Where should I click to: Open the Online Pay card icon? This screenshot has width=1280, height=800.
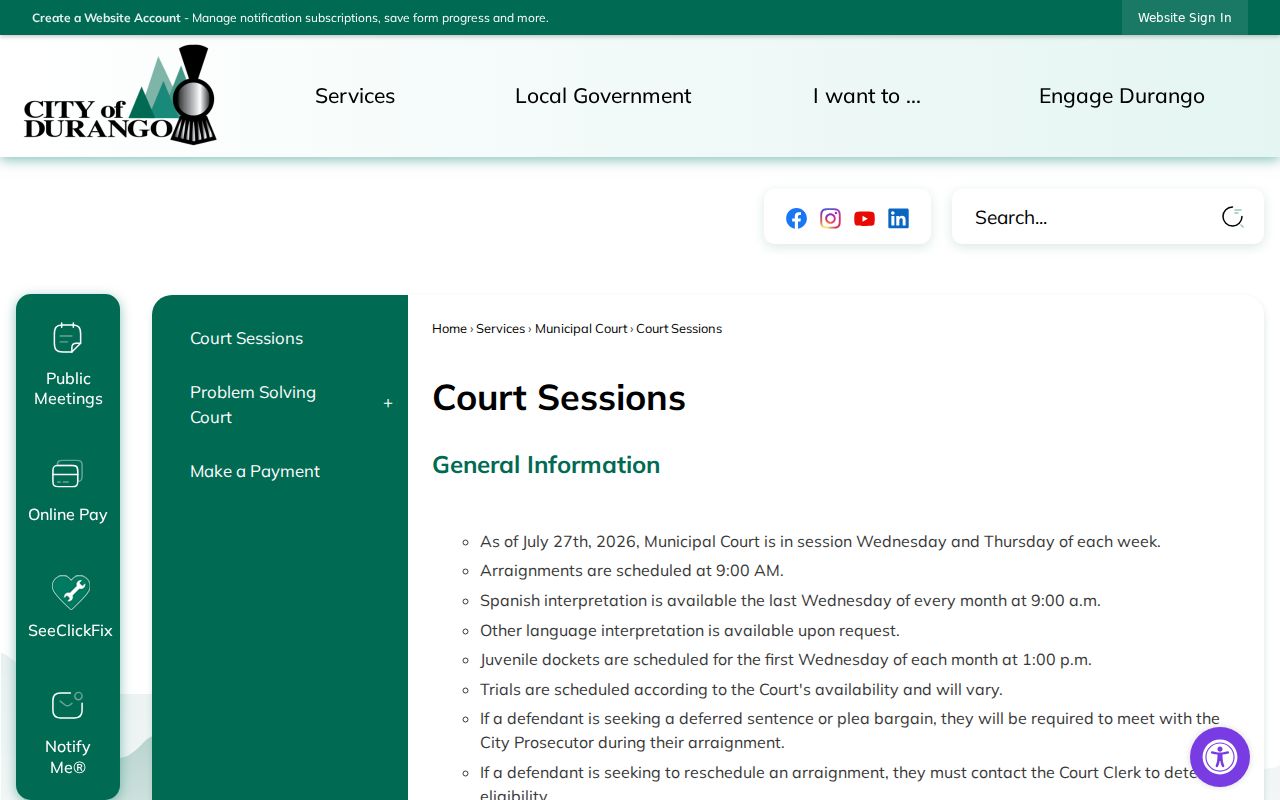pyautogui.click(x=68, y=474)
